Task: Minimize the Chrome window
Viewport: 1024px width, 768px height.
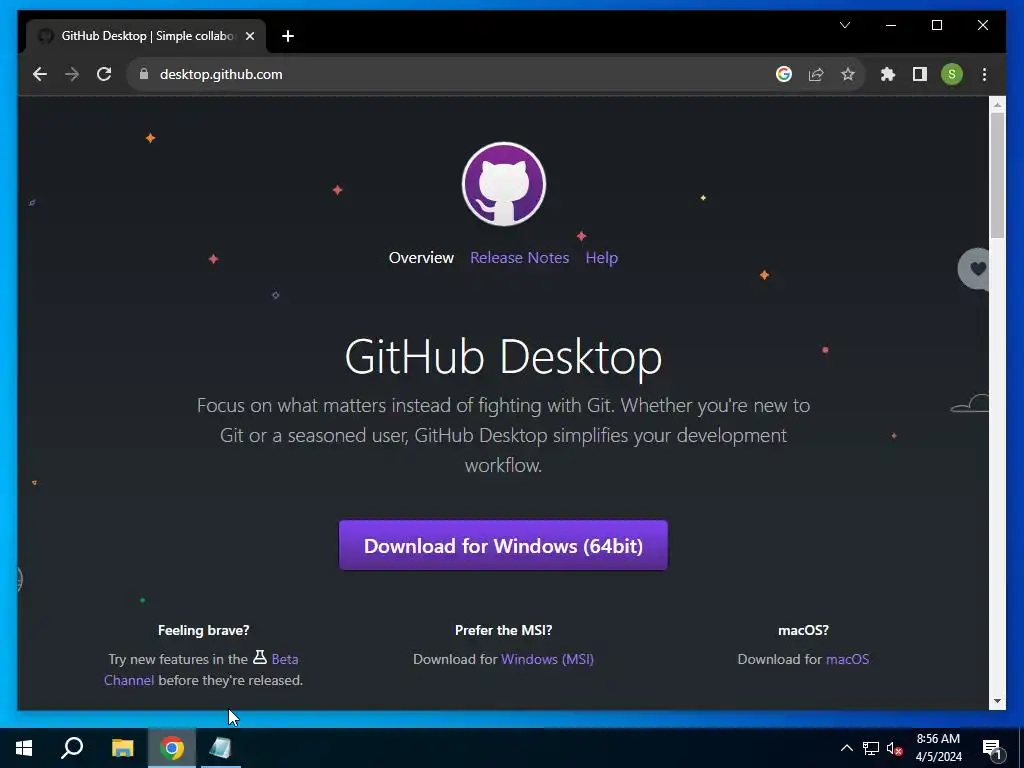Action: 891,25
